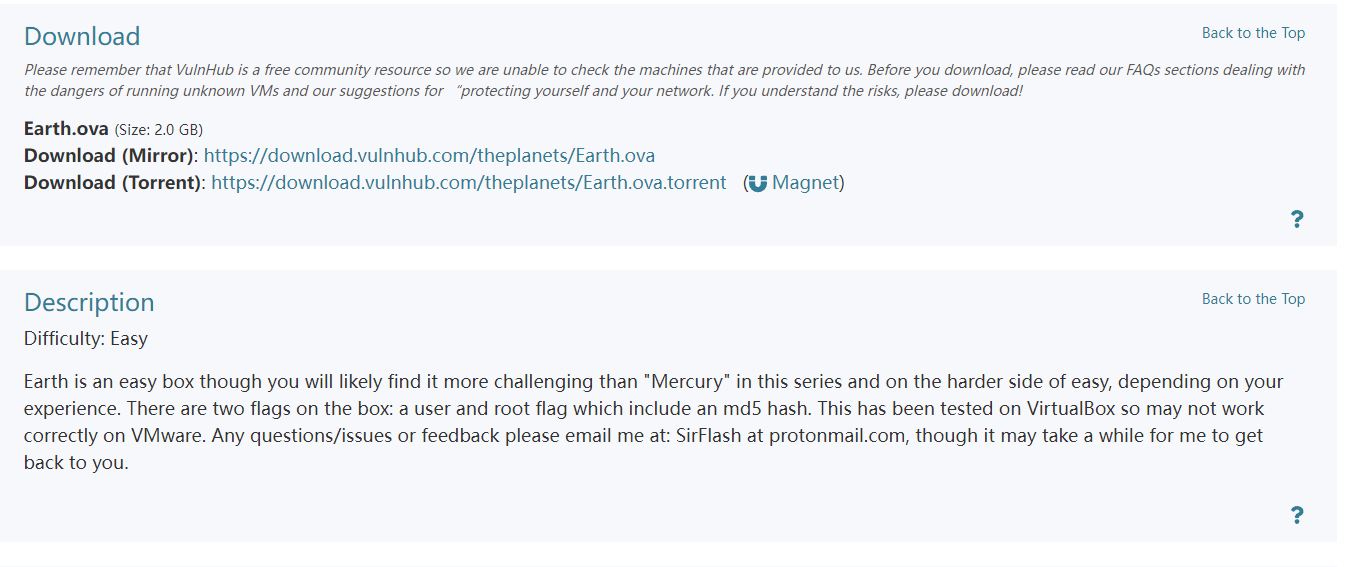Screen dimensions: 1364x567
Task: Click the Difficulty: Easy line
Action: (86, 338)
